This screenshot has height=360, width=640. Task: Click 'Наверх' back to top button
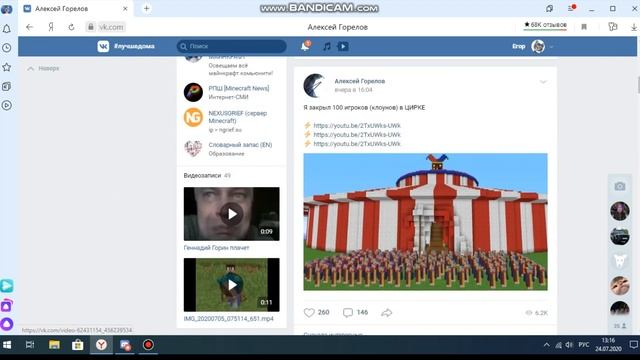(43, 69)
